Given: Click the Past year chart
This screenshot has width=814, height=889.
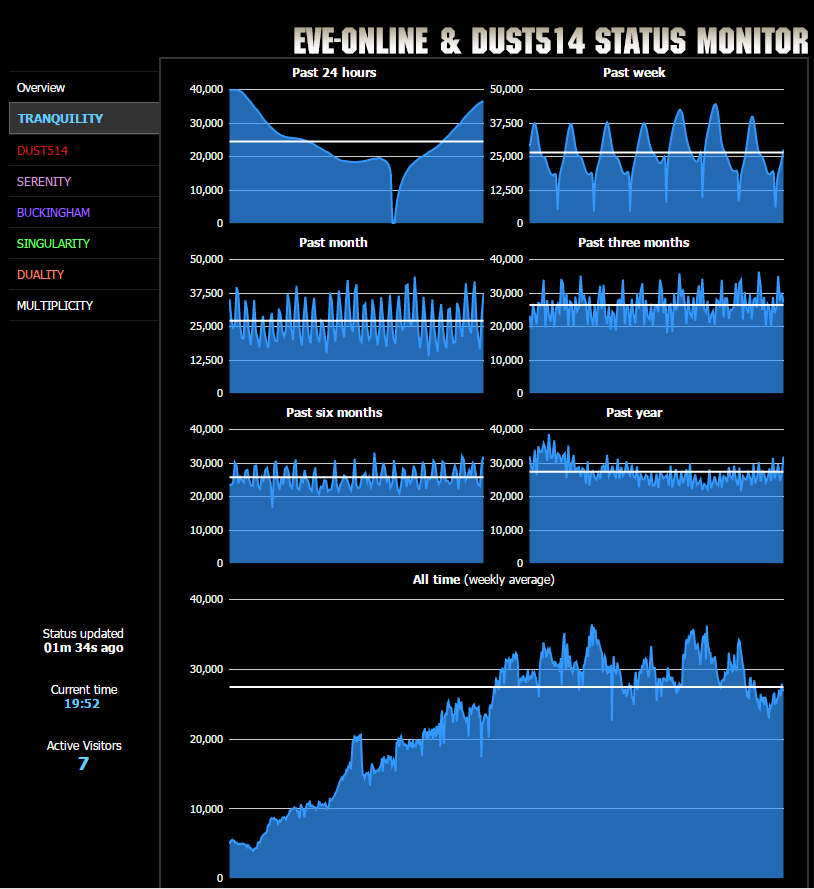Looking at the screenshot, I should coord(656,496).
